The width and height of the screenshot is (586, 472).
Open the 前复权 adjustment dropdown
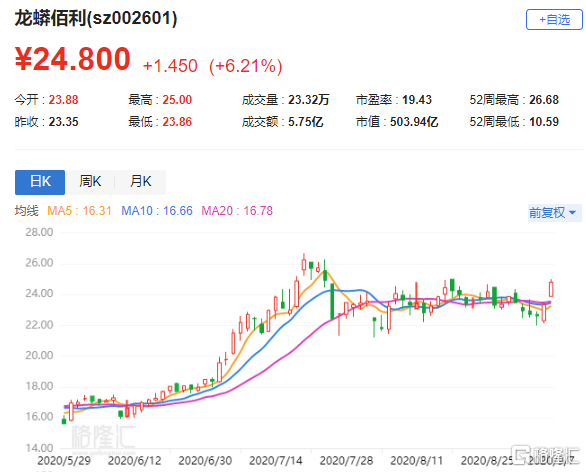click(x=554, y=213)
